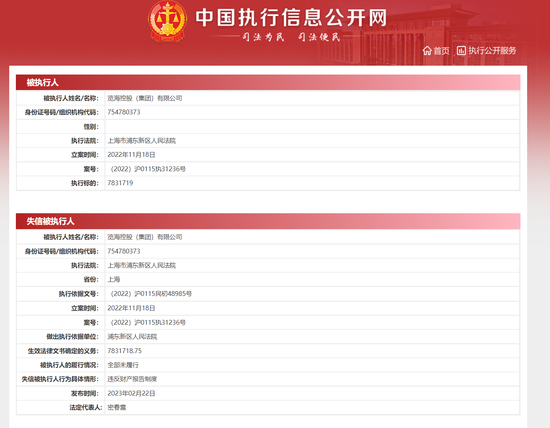
Task: Click the home icon beside 首页
Action: pos(427,51)
